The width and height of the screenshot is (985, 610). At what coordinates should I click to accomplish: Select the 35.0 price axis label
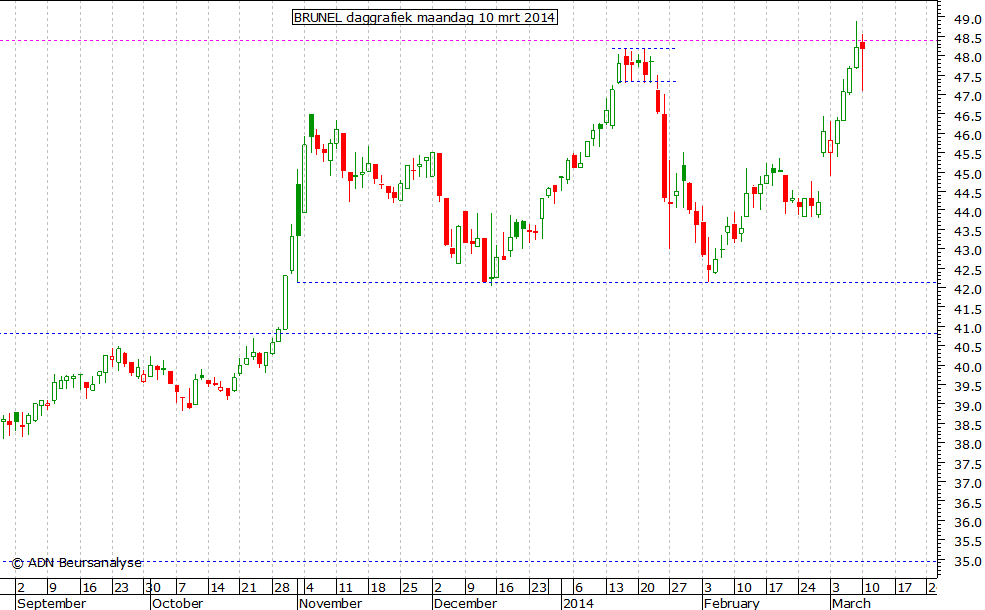[967, 561]
